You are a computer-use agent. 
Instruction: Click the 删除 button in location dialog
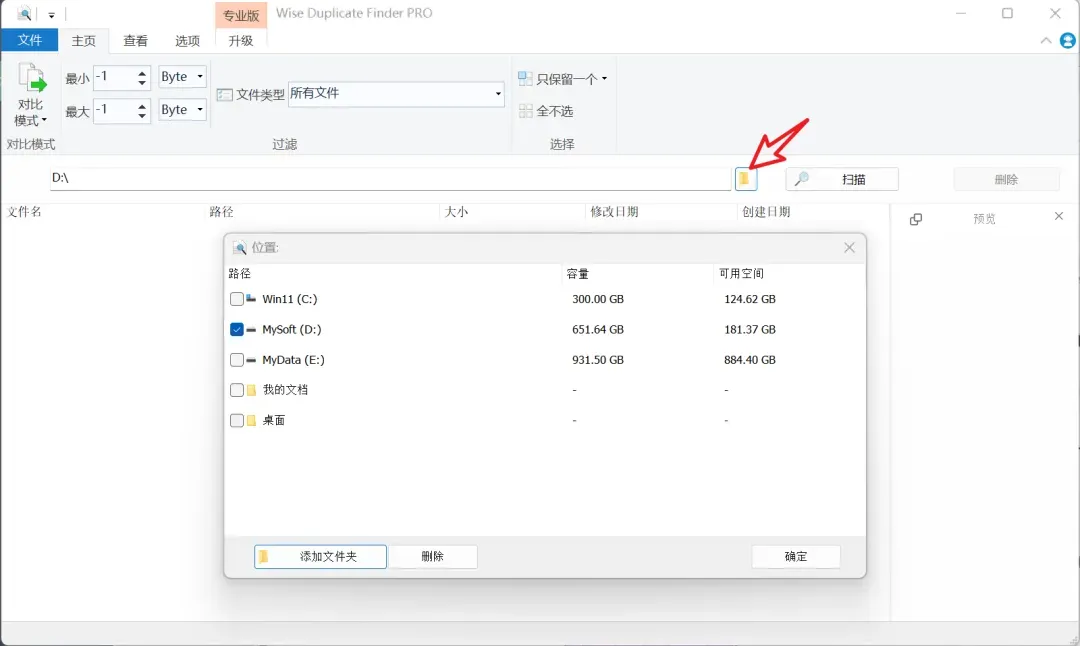click(x=433, y=556)
